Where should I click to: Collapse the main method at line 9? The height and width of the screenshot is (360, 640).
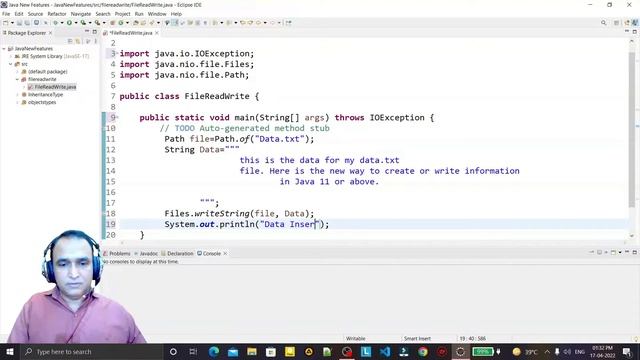118,117
